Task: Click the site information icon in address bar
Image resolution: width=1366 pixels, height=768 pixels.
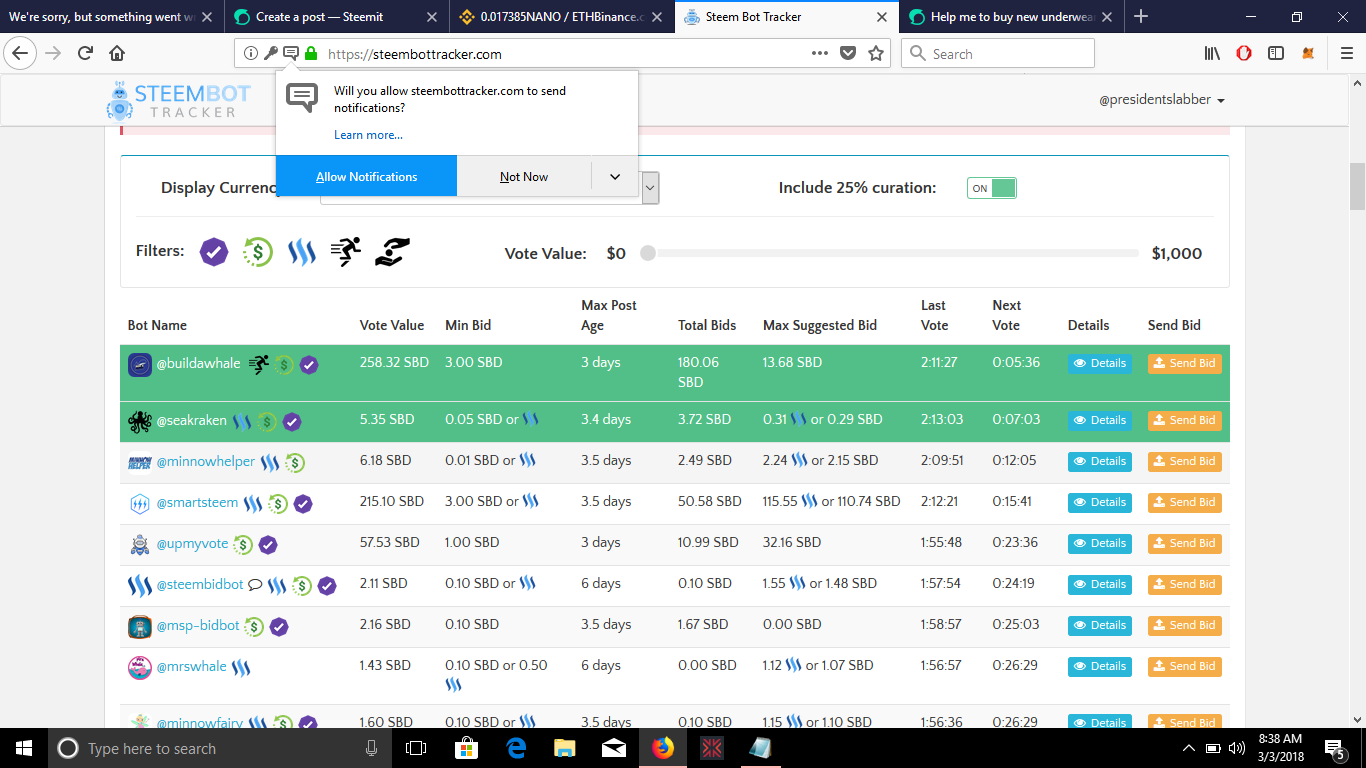Action: click(x=250, y=54)
